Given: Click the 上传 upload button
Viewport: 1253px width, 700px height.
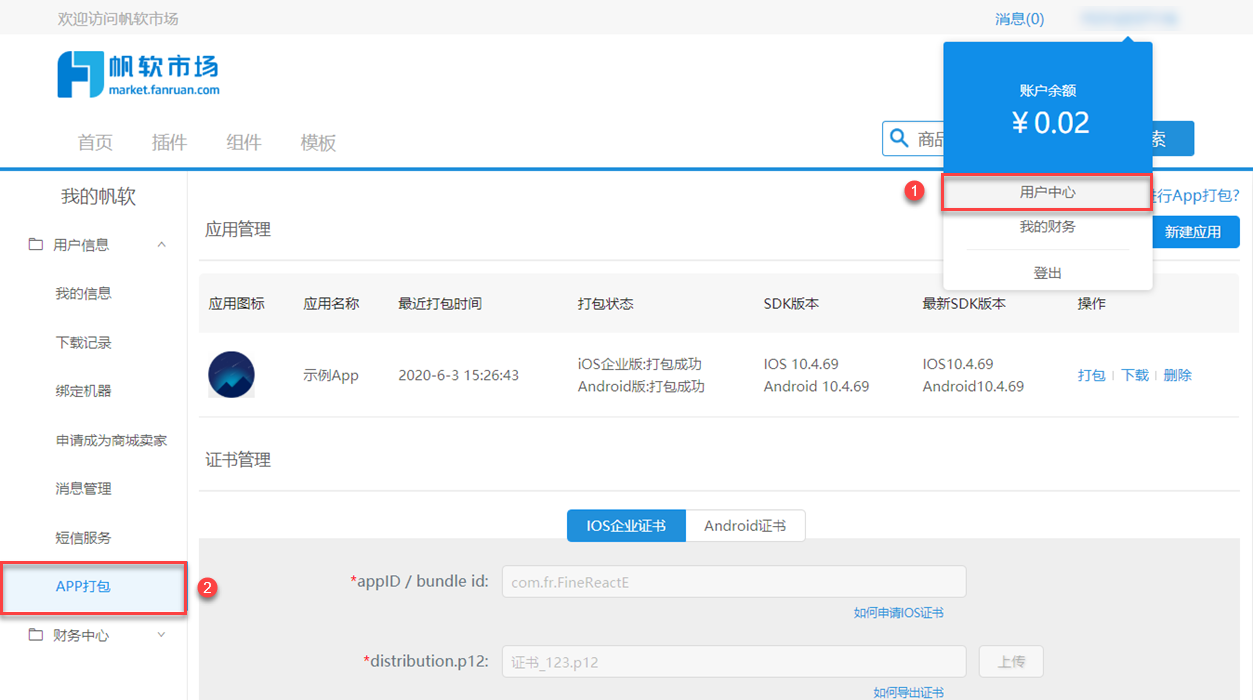Looking at the screenshot, I should 1009,661.
